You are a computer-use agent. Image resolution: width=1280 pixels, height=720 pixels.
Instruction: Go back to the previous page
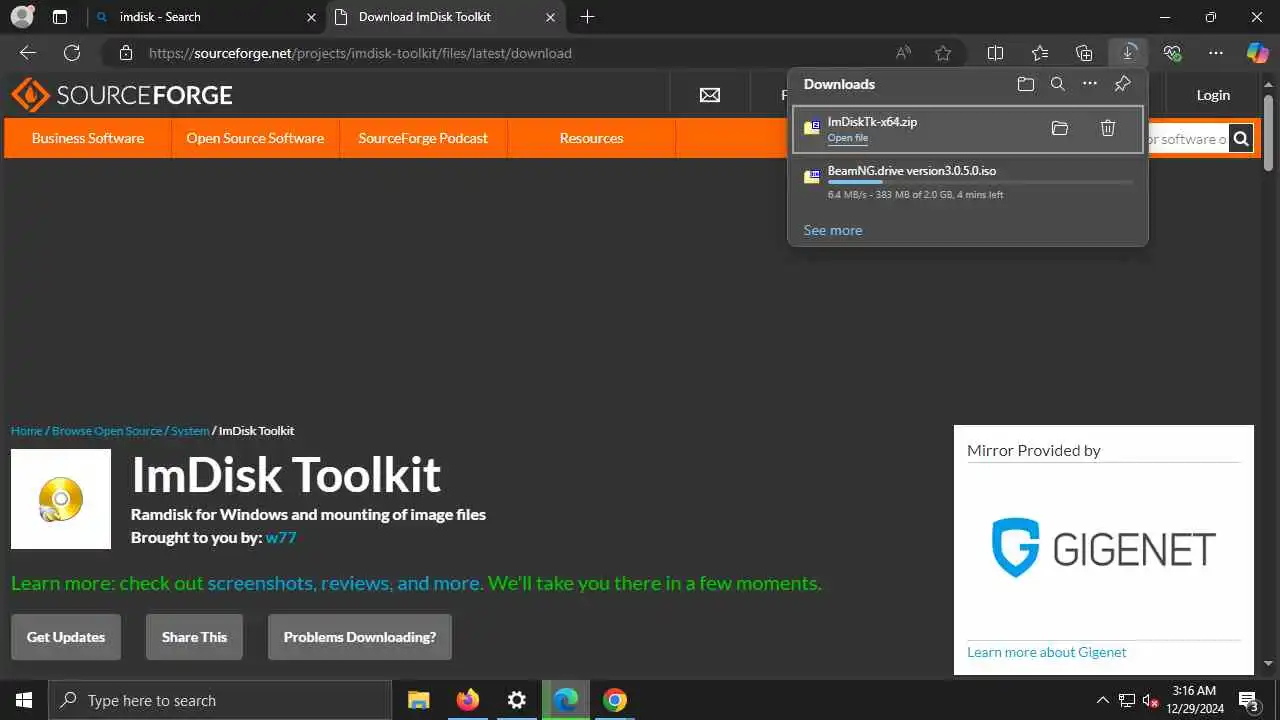point(28,53)
